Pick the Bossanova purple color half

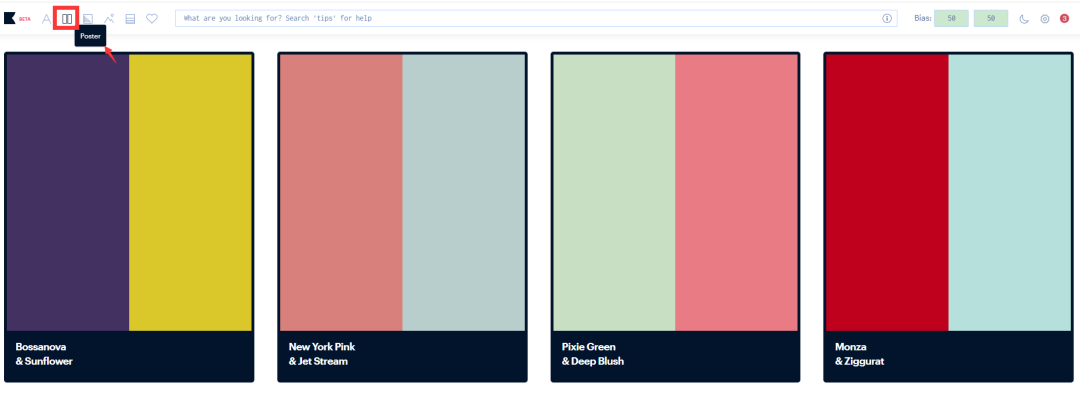(x=68, y=192)
